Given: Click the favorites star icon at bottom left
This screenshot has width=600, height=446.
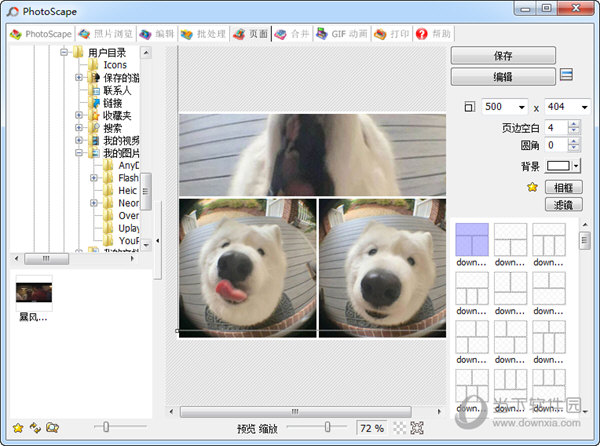Looking at the screenshot, I should click(18, 427).
